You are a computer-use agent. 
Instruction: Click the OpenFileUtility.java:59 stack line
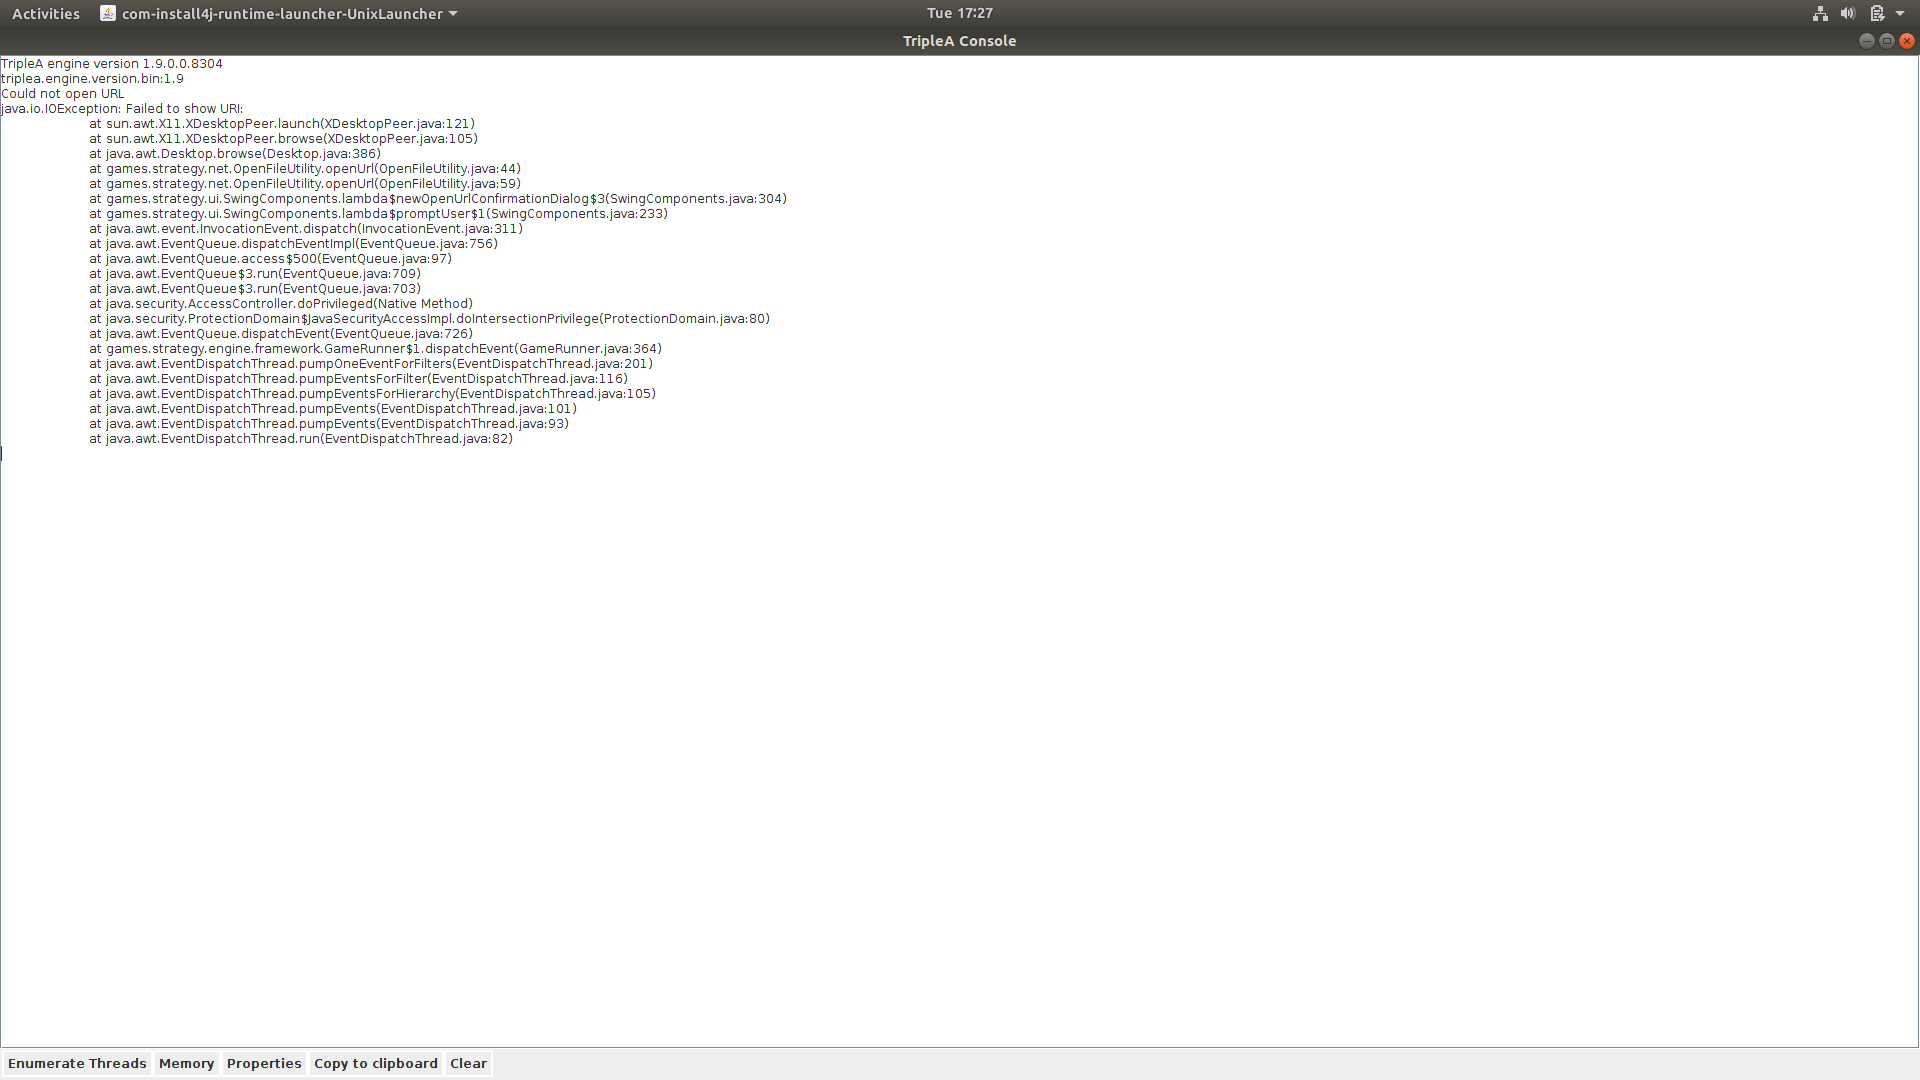pos(305,183)
